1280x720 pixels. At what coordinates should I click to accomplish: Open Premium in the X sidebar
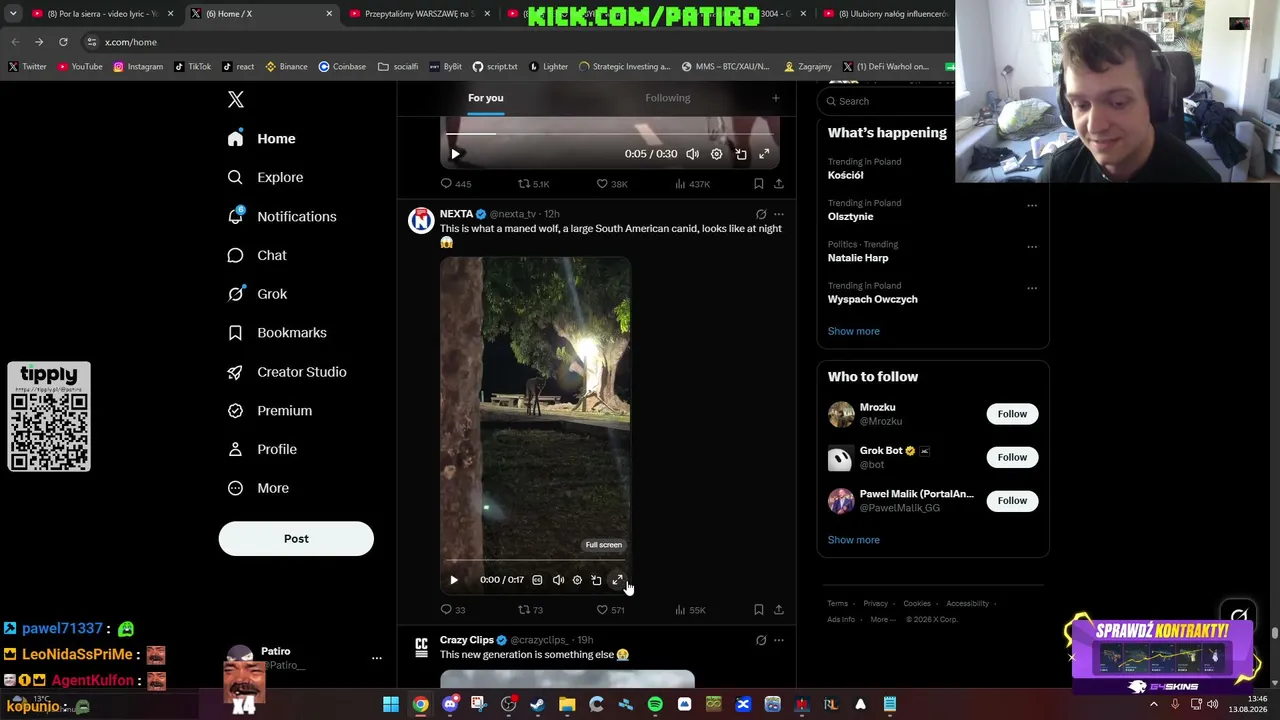tap(269, 411)
